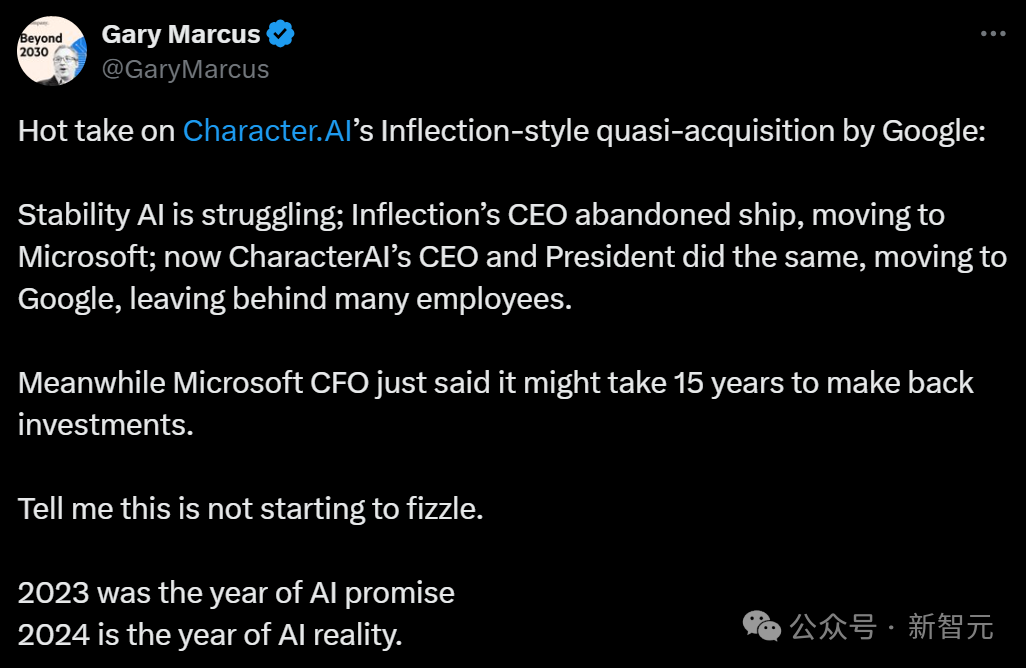Click the Gary Marcus display name

(x=181, y=34)
